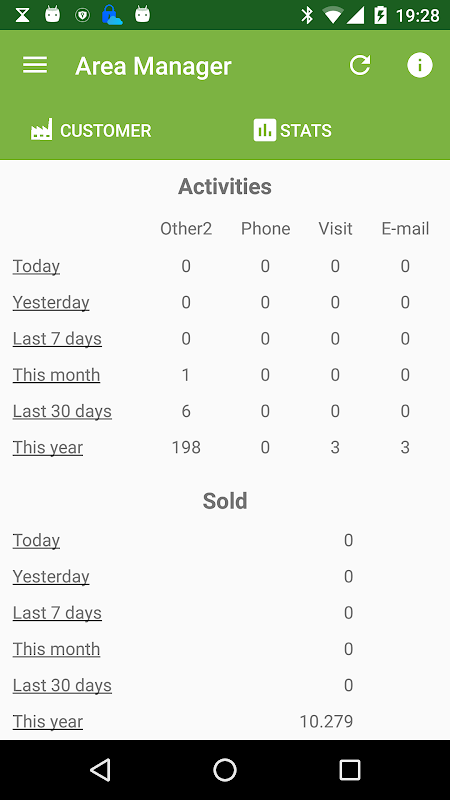The height and width of the screenshot is (800, 450).
Task: Select the 198 Other2 activities value
Action: (186, 447)
